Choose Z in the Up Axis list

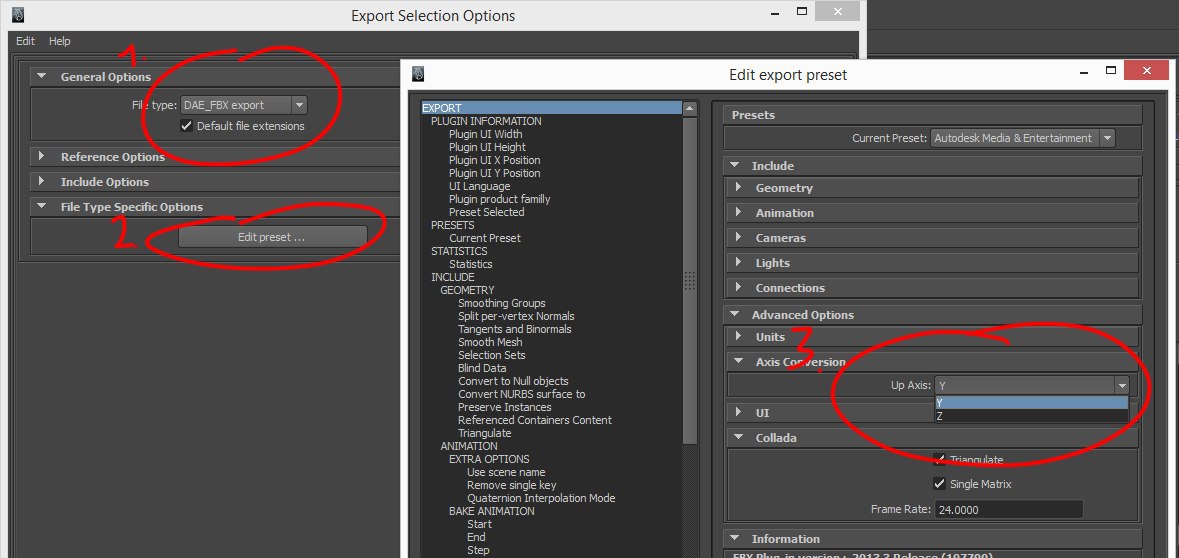[x=1032, y=416]
